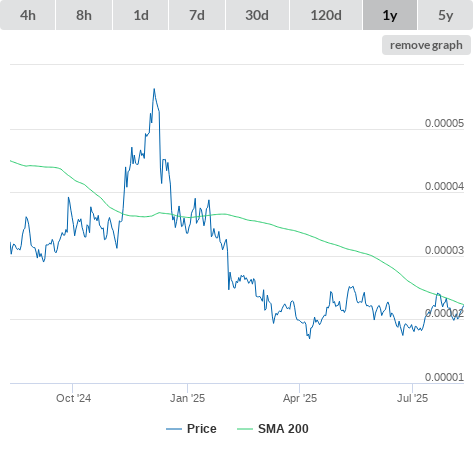Click the Apr '25 axis label
Image resolution: width=474 pixels, height=455 pixels.
coord(300,398)
